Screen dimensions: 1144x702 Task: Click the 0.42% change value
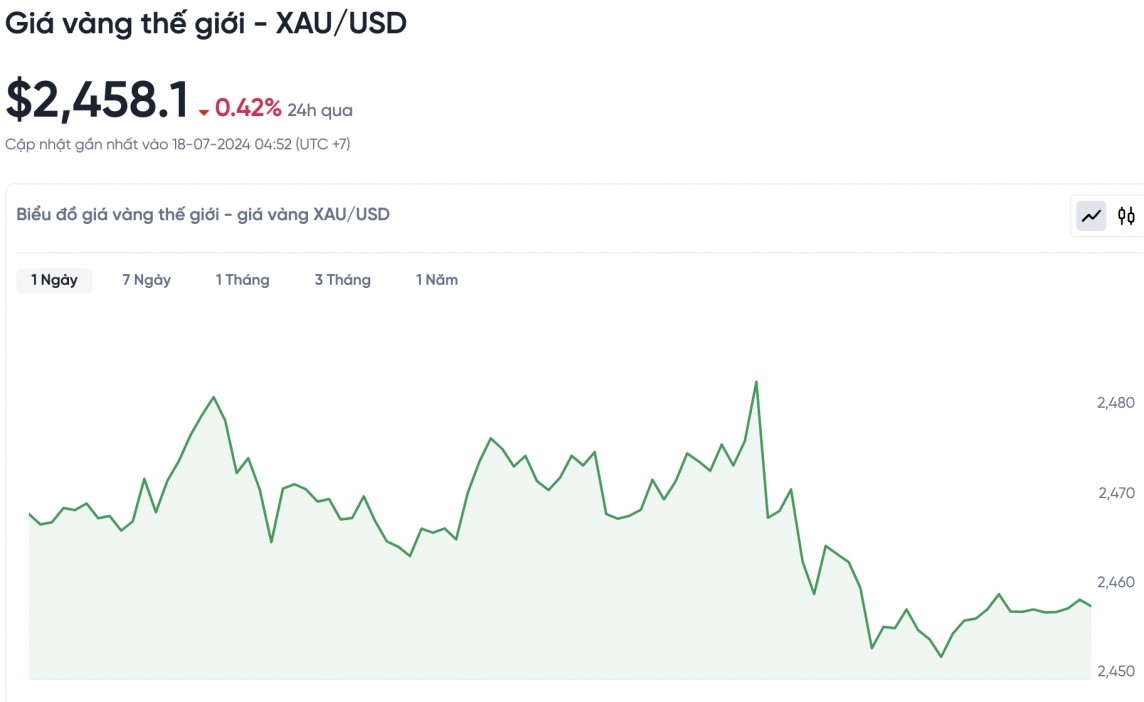[248, 108]
